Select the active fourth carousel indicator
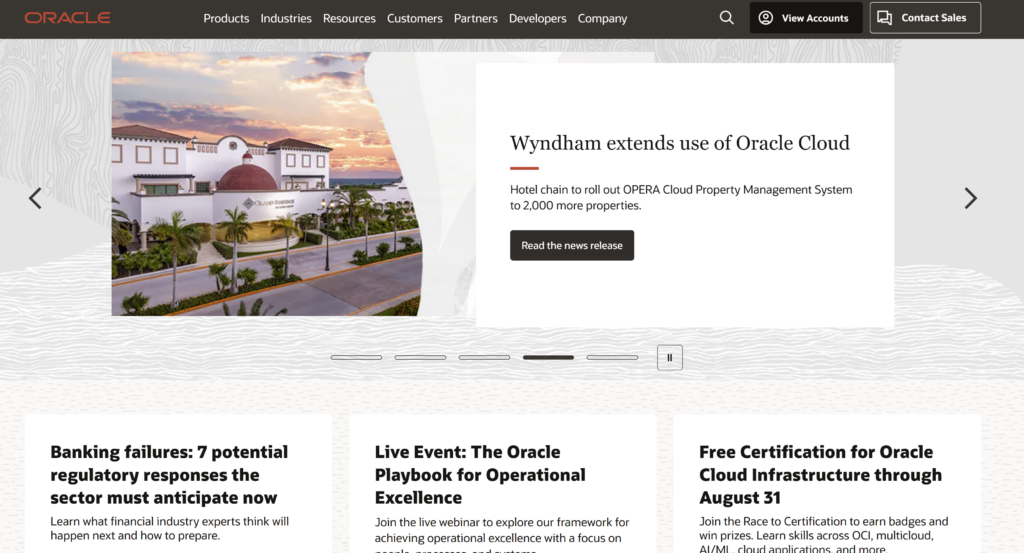 548,357
